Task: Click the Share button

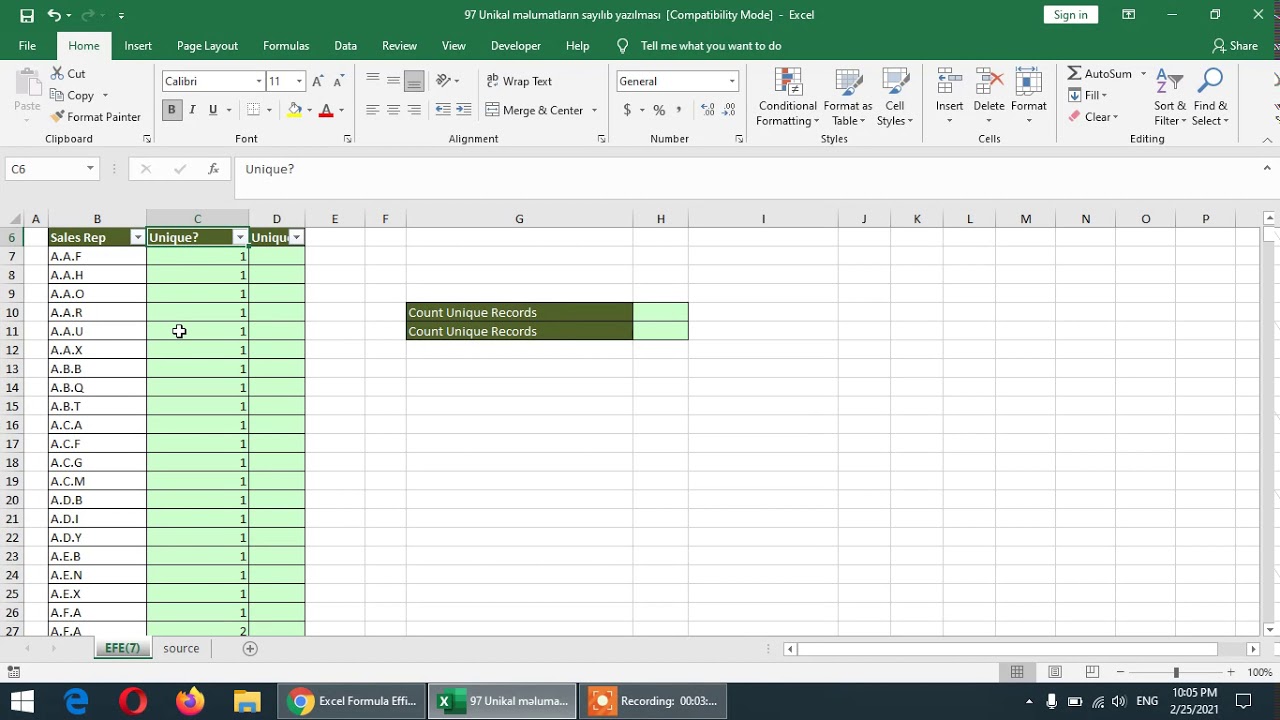Action: (x=1235, y=46)
